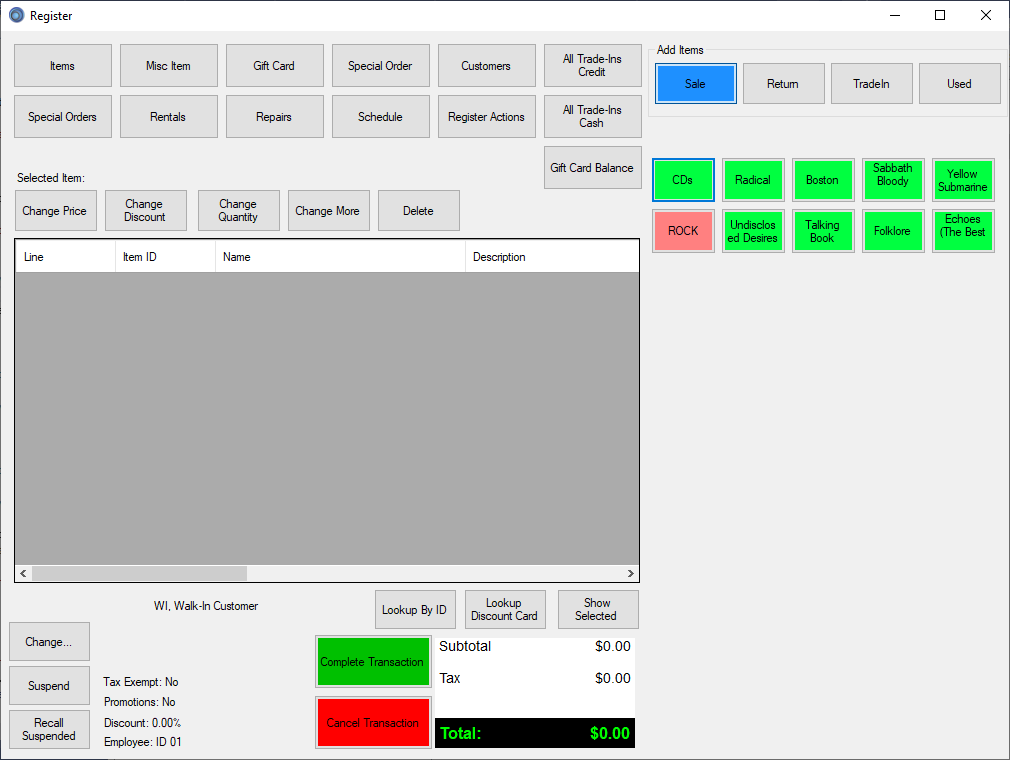Image resolution: width=1010 pixels, height=760 pixels.
Task: Click the Change More button
Action: pos(328,211)
